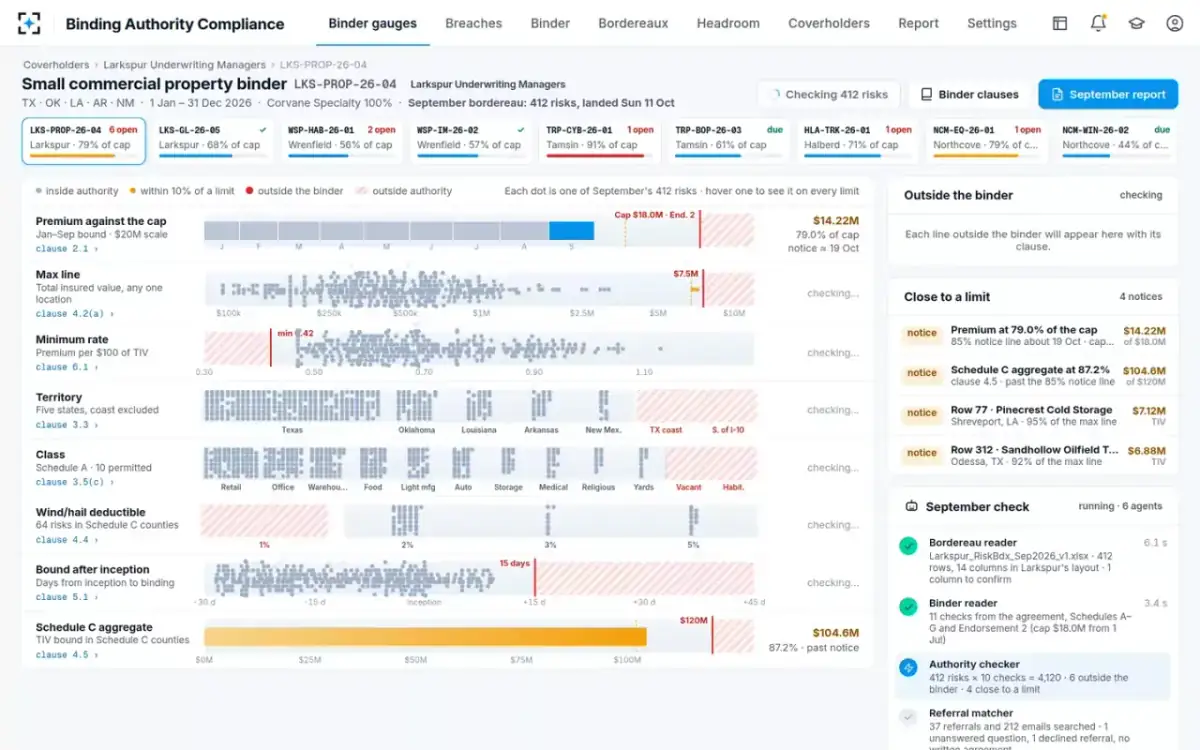Screen dimensions: 1200x750
Task: Open the layout panel icon in header
Action: [1060, 23]
